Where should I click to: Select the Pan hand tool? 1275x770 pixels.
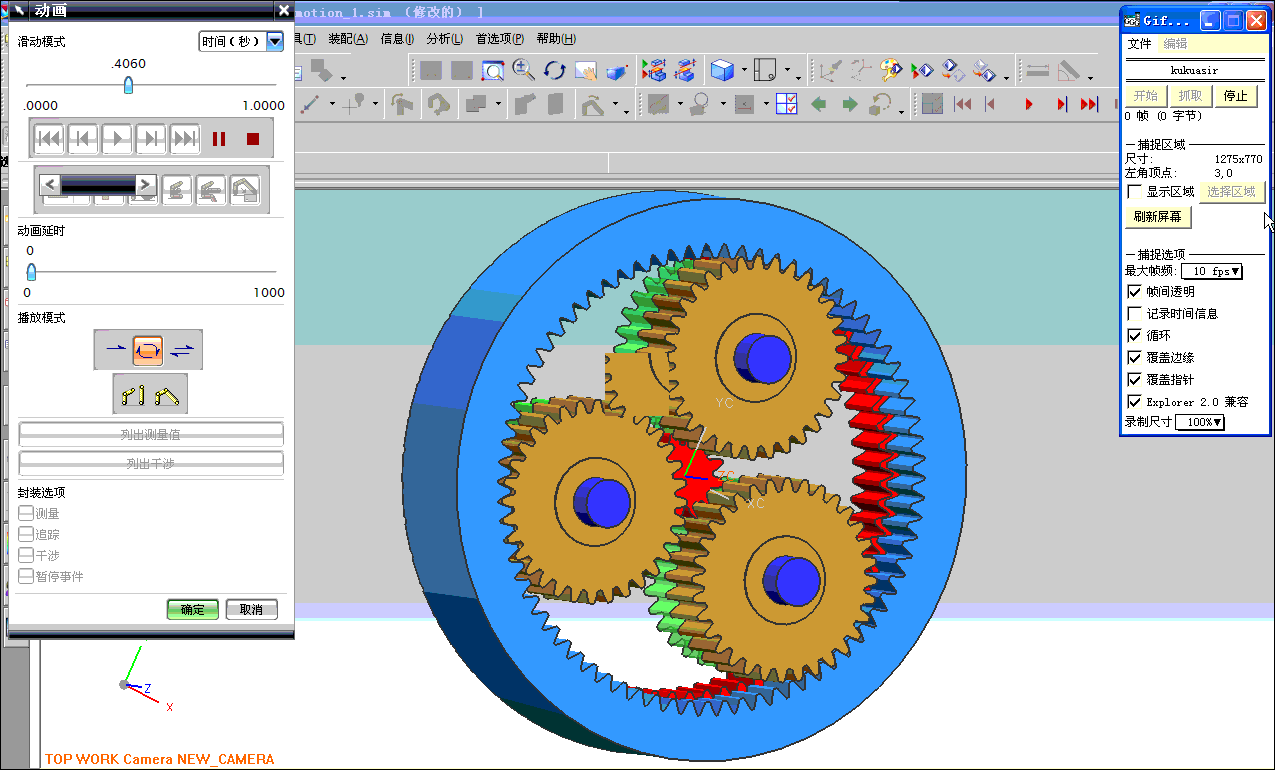pyautogui.click(x=586, y=70)
